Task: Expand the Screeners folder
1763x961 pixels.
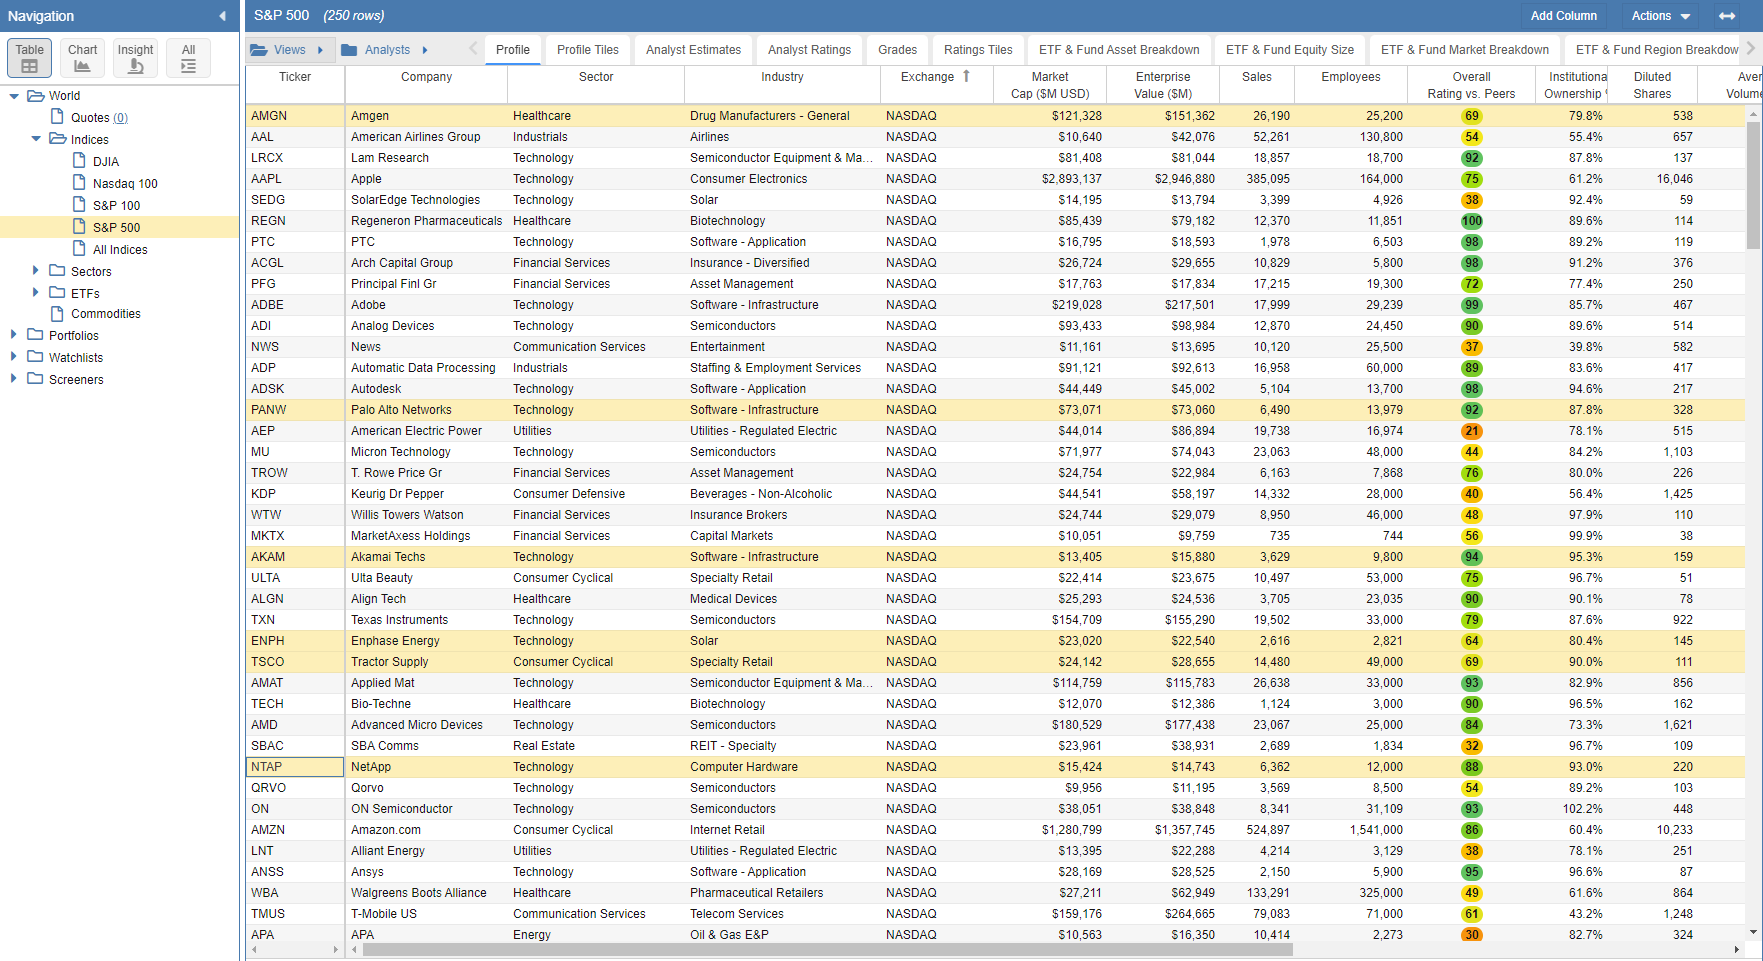Action: 14,378
